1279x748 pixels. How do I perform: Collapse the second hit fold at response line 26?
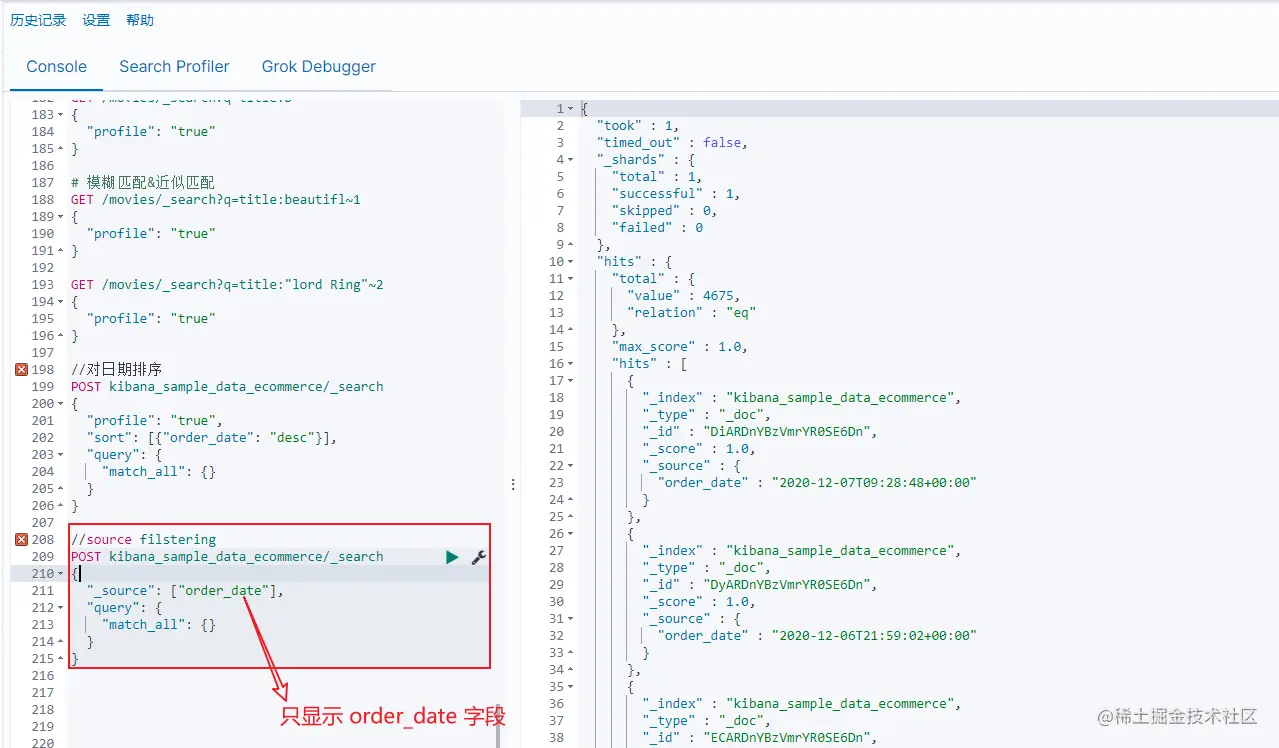pos(570,533)
